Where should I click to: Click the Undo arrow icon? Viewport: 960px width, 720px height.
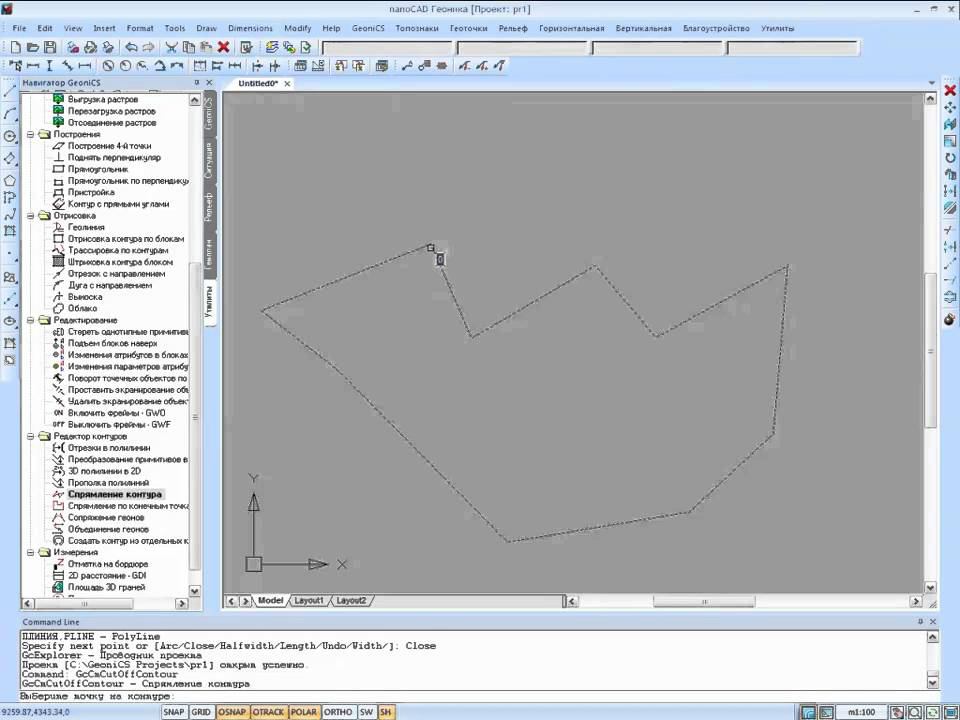coord(131,47)
